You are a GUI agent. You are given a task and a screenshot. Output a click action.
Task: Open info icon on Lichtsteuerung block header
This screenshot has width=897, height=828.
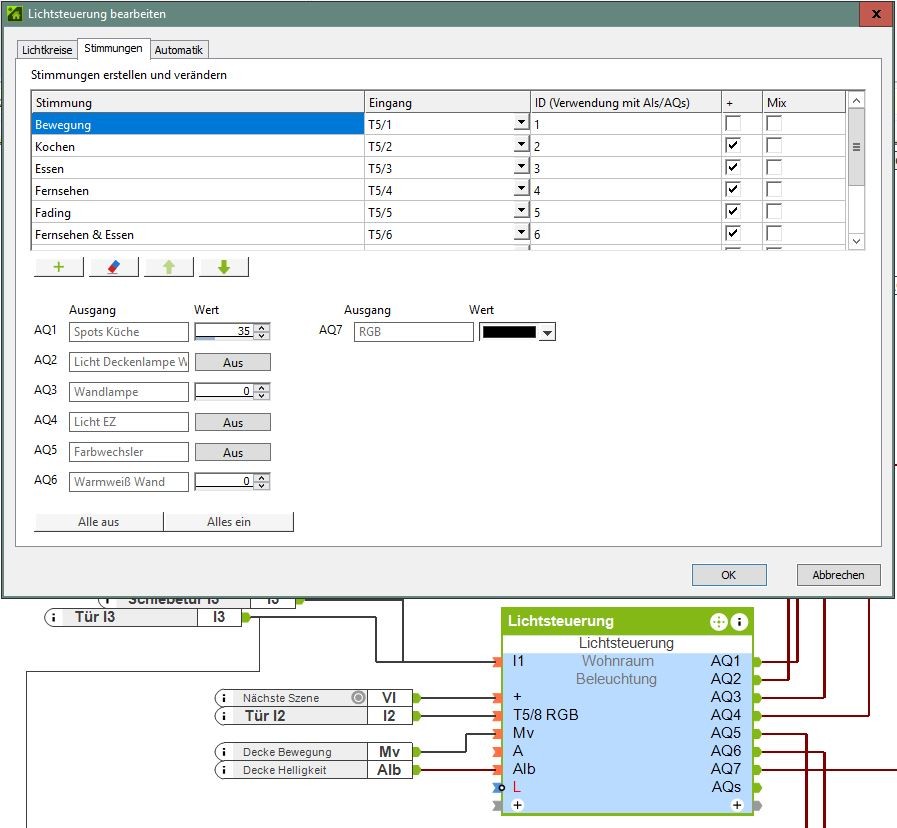(x=740, y=622)
